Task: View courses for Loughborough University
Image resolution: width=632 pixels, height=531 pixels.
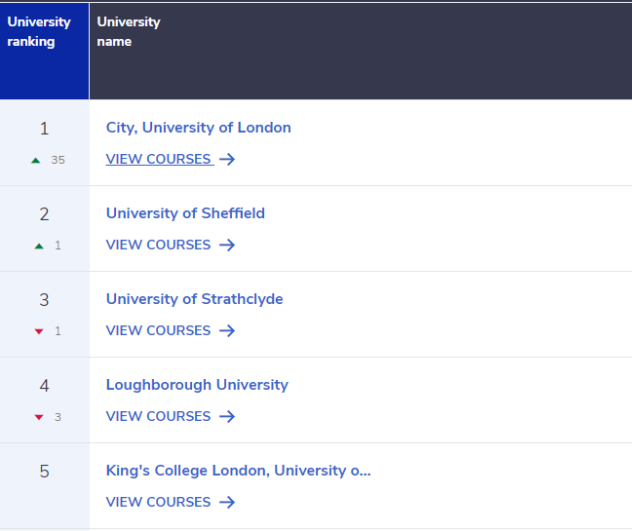Action: click(158, 417)
